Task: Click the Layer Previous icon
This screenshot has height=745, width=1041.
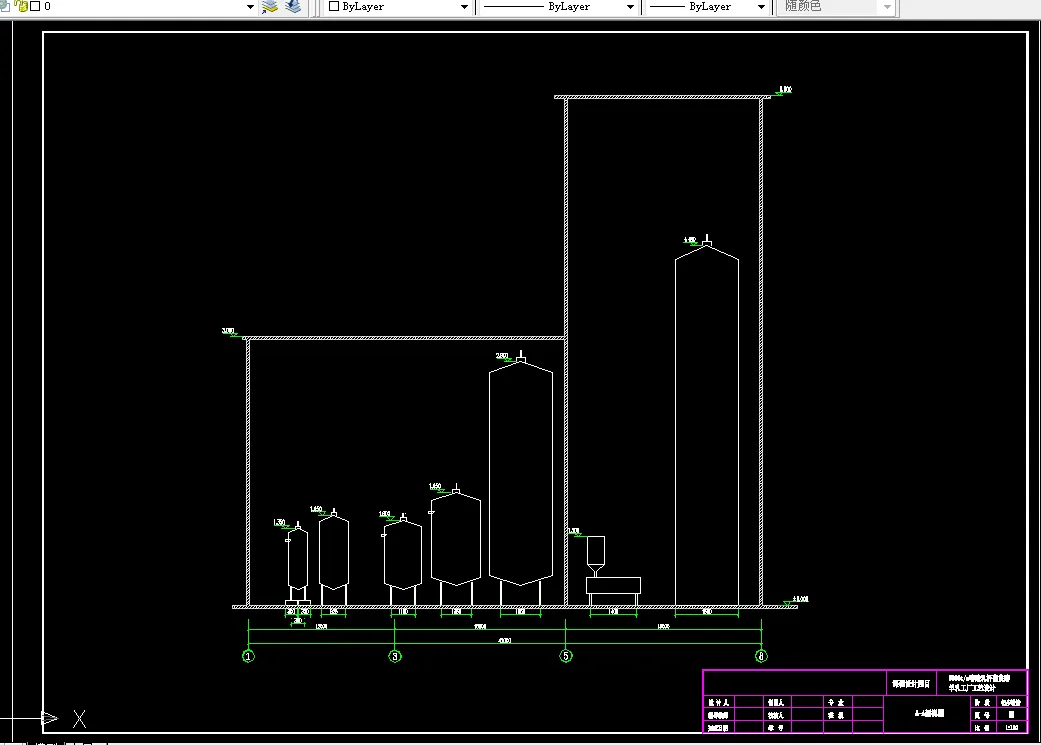Action: [293, 7]
